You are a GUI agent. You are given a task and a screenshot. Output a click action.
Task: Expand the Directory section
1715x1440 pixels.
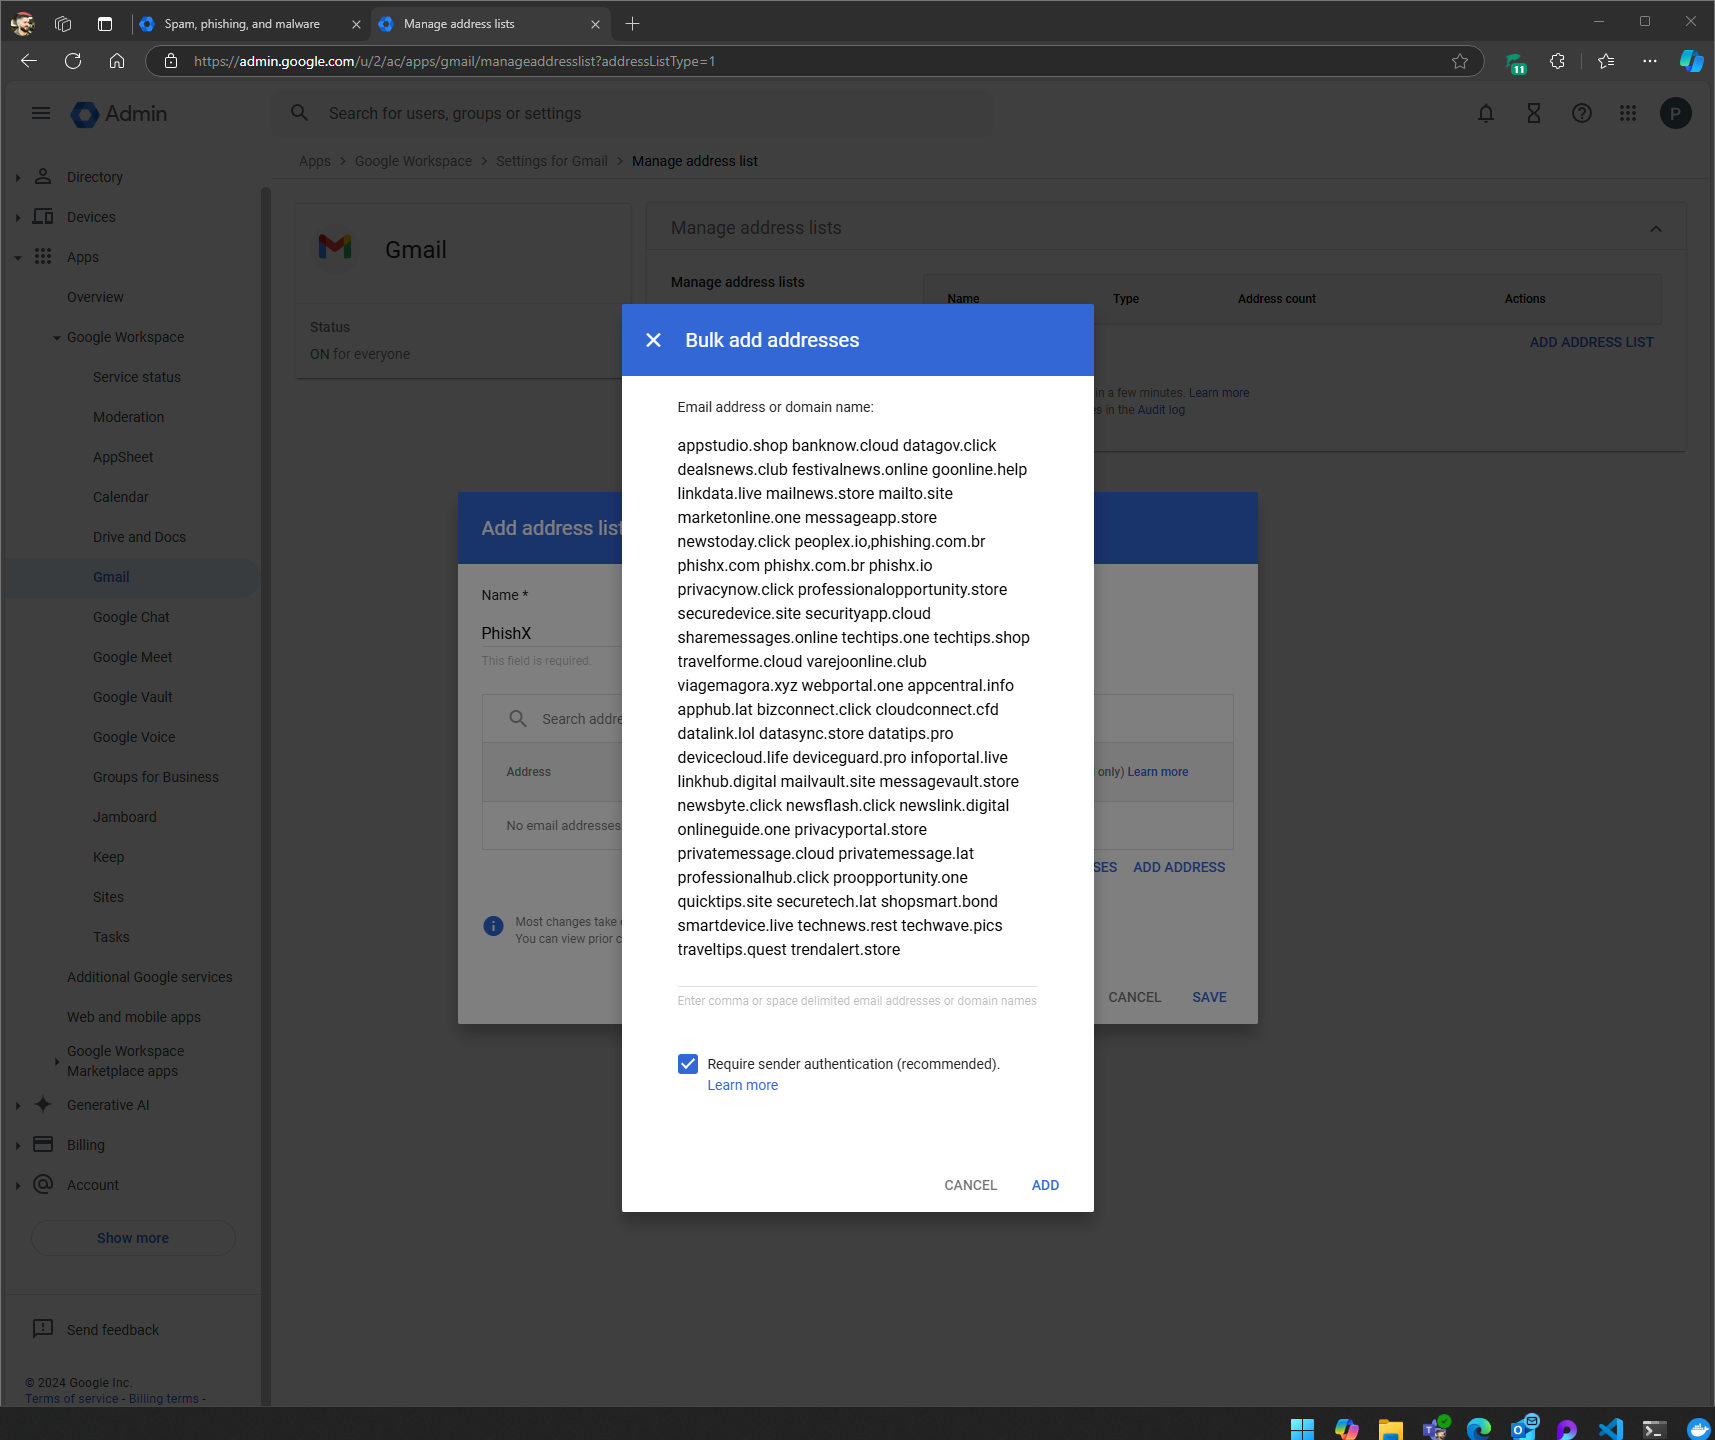tap(18, 178)
